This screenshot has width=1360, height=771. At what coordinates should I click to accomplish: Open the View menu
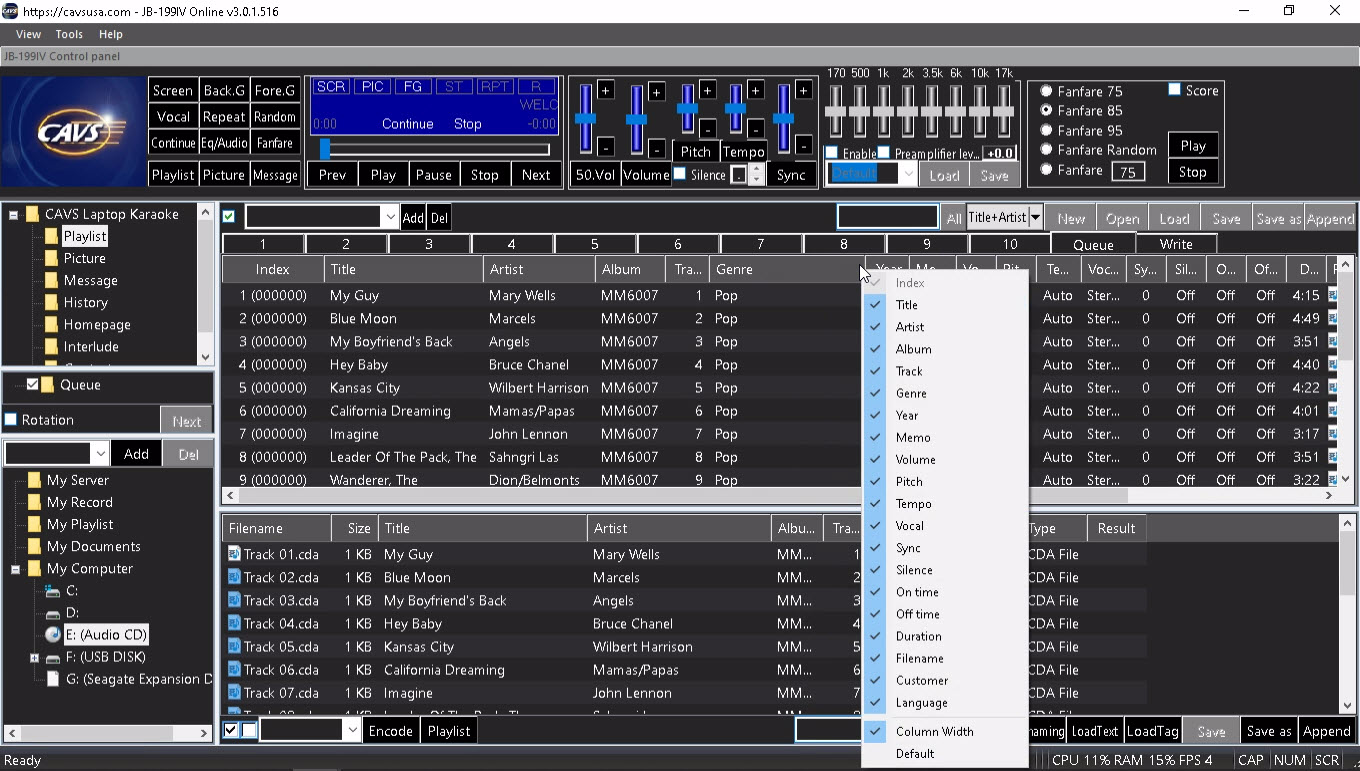[28, 34]
